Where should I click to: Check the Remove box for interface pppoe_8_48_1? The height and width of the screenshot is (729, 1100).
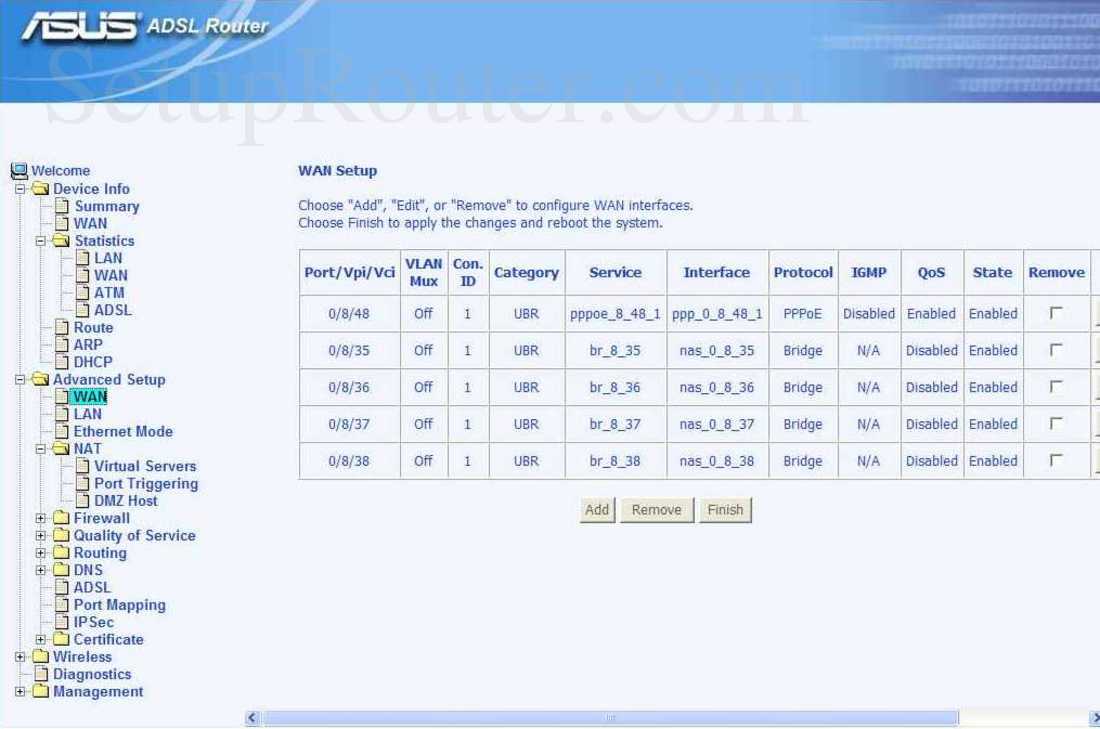(1056, 313)
